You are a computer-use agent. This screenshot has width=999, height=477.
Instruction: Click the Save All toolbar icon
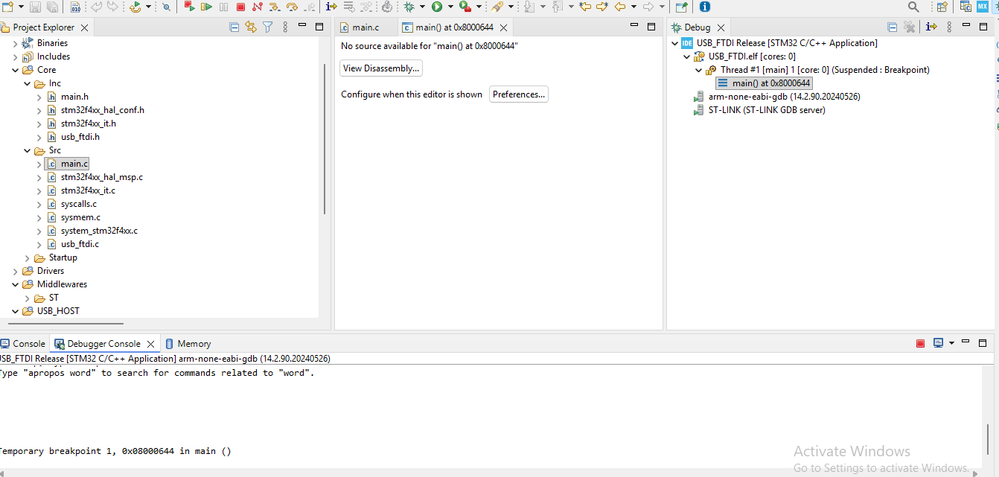coord(52,7)
